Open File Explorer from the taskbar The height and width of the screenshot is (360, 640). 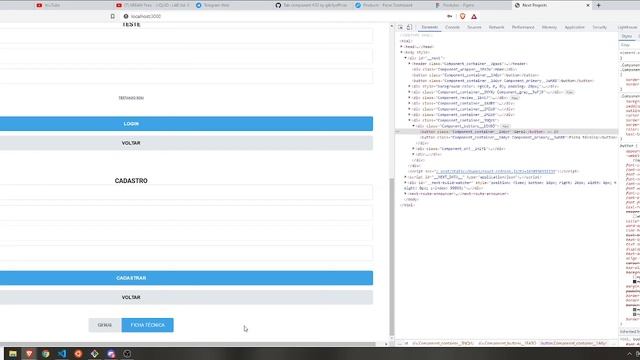click(x=13, y=354)
